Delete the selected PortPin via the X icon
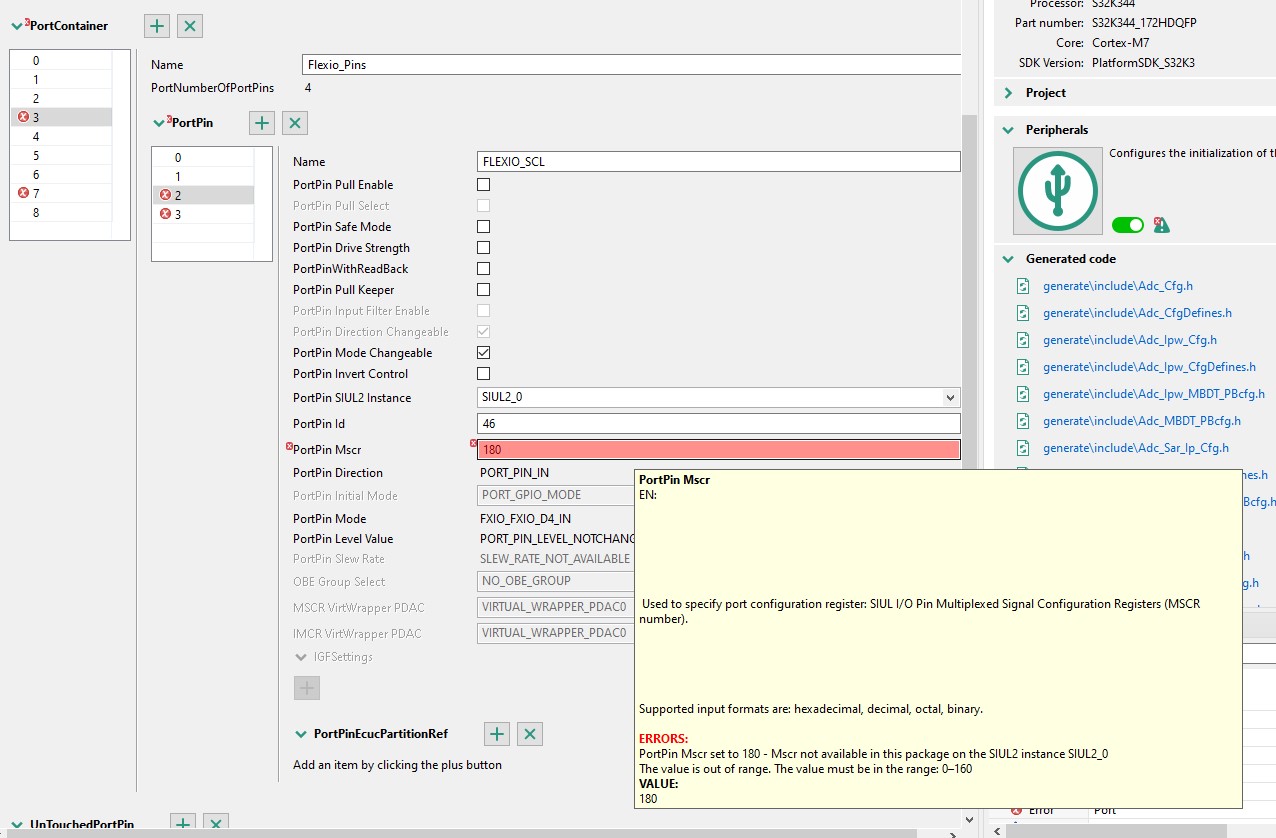Viewport: 1276px width, 838px height. [294, 122]
